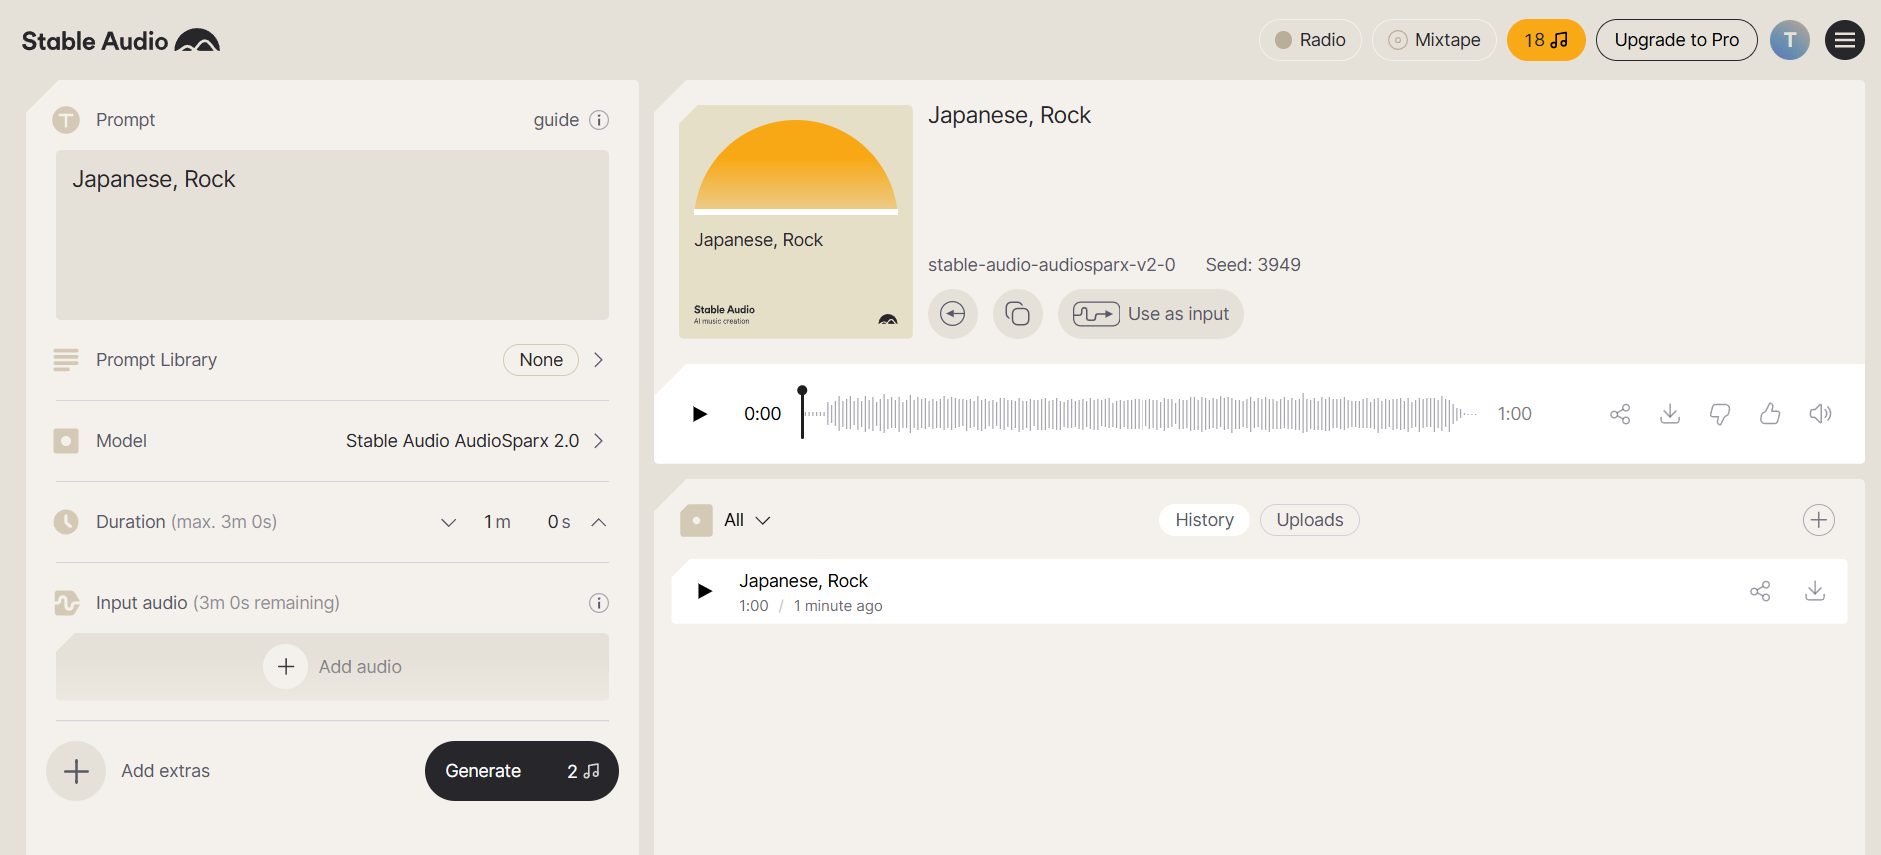The image size is (1881, 855).
Task: Click the All filter square icon
Action: 696,520
